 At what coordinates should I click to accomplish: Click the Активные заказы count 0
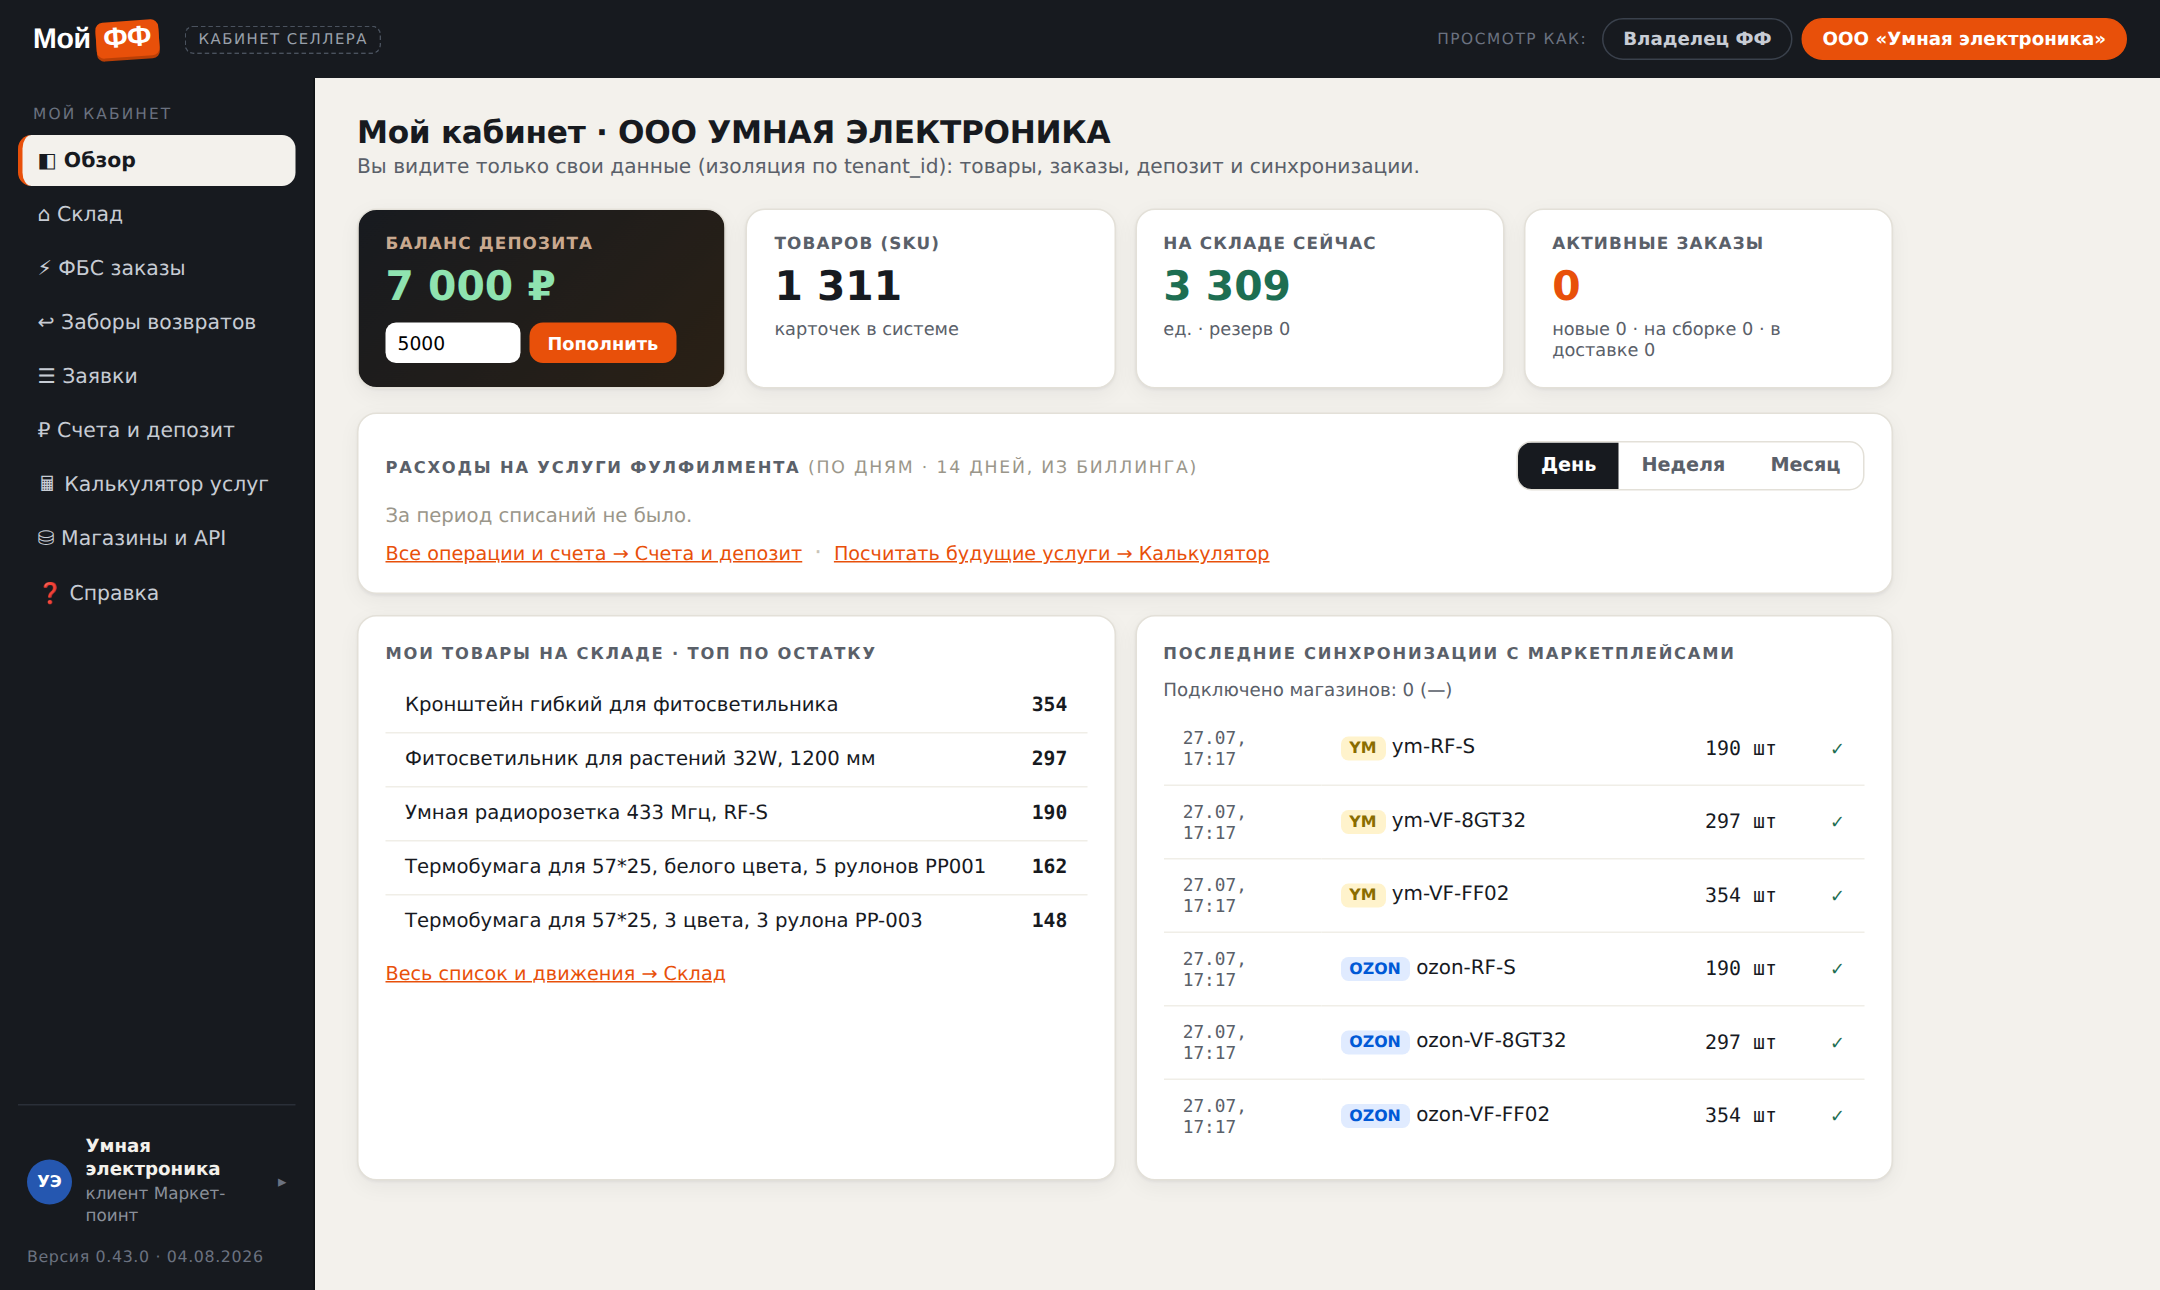point(1565,286)
